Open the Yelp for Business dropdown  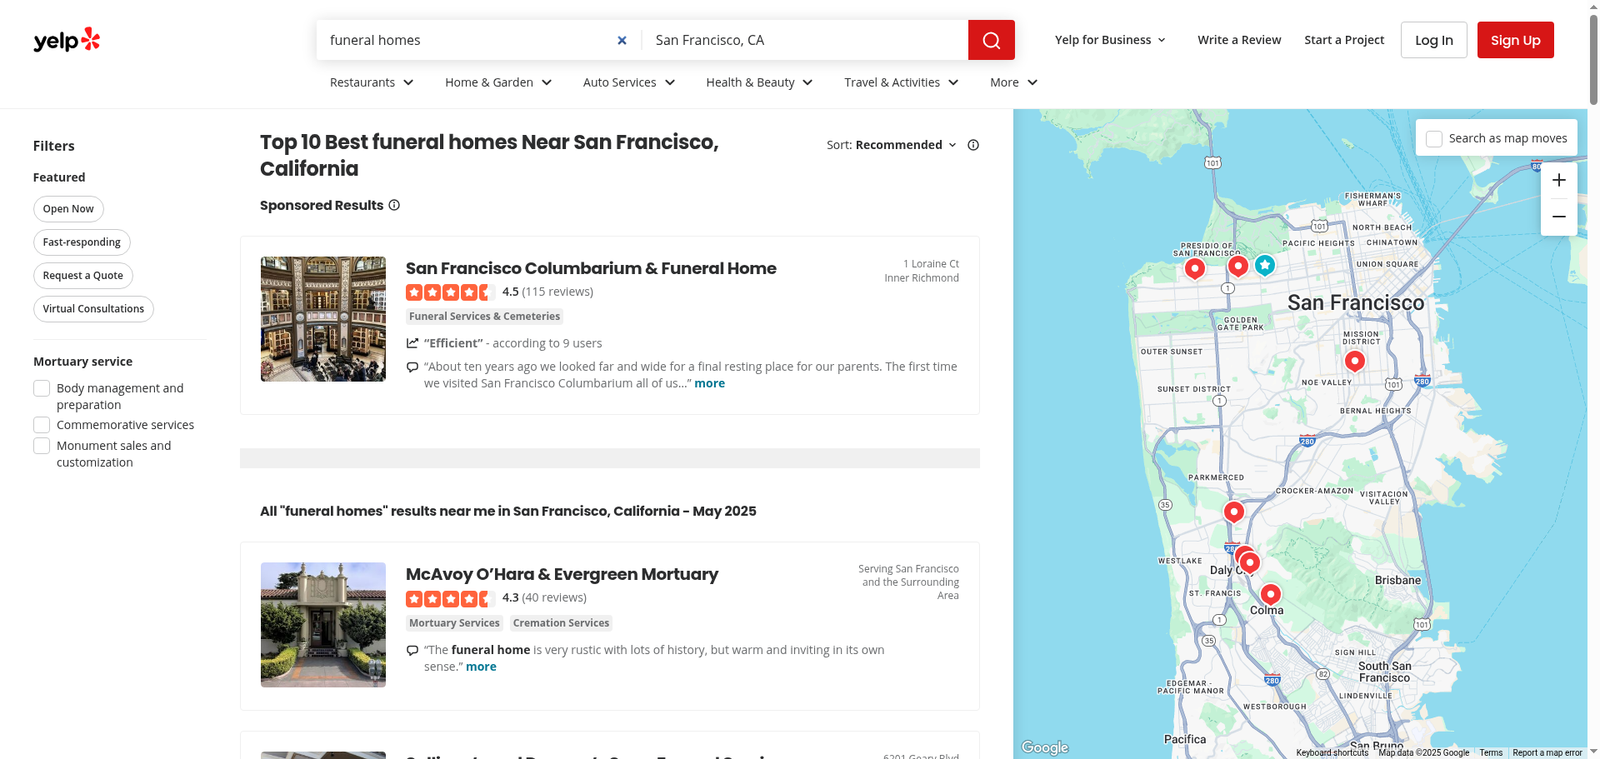(1110, 40)
